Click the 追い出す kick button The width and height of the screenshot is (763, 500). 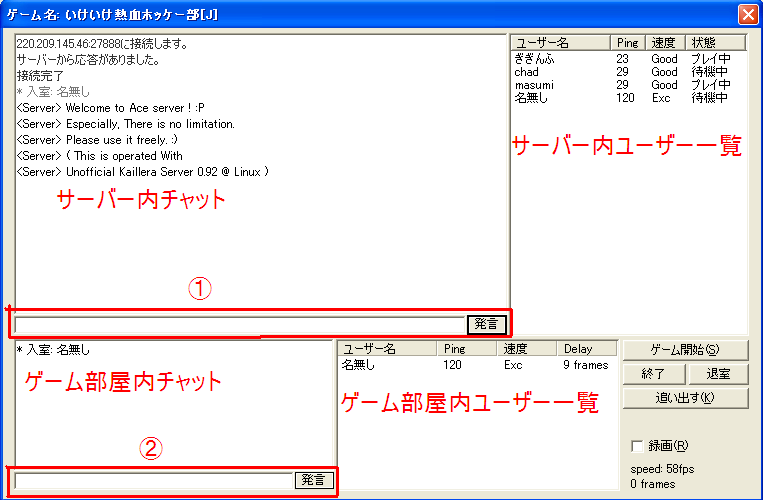pos(685,398)
